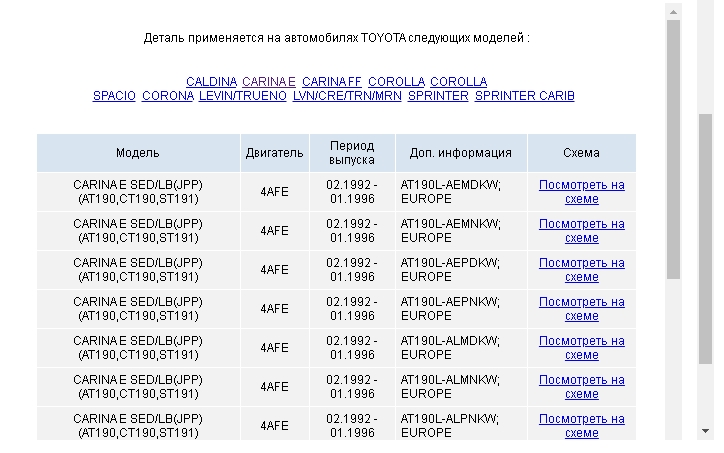View scheme for the AT190L-ALPNKW row

tap(581, 426)
